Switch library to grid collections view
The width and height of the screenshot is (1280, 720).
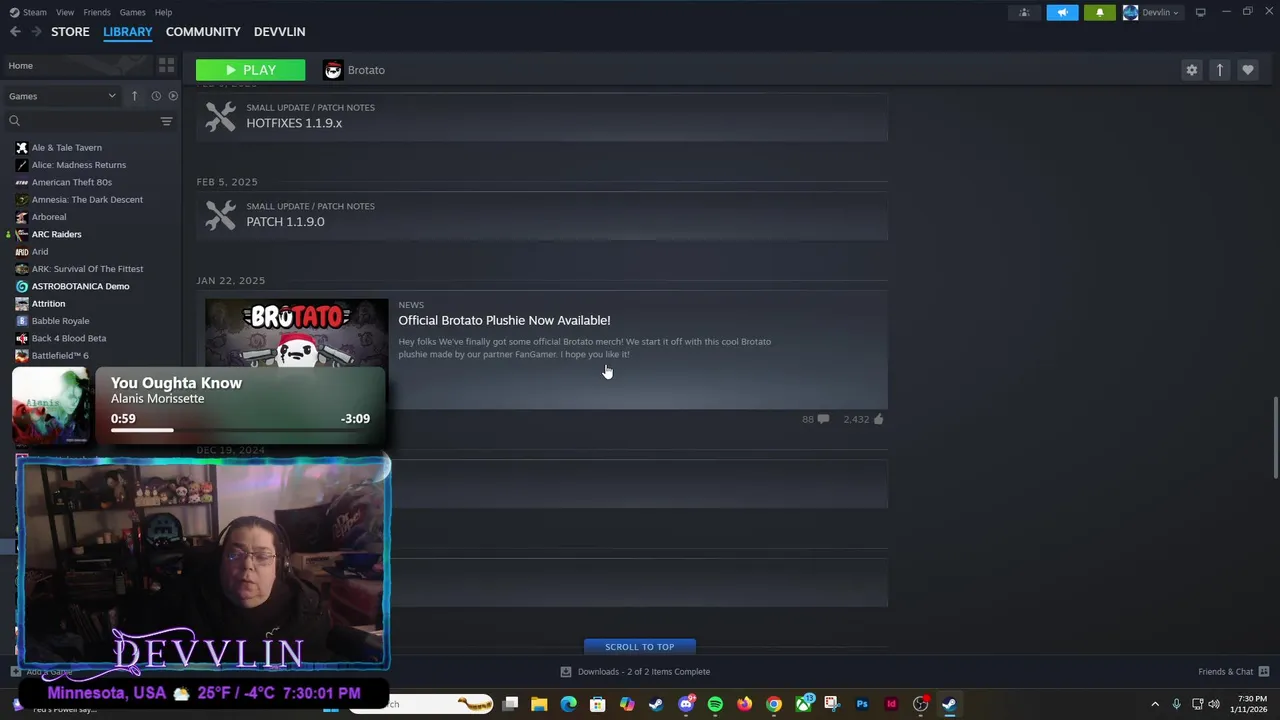coord(166,65)
